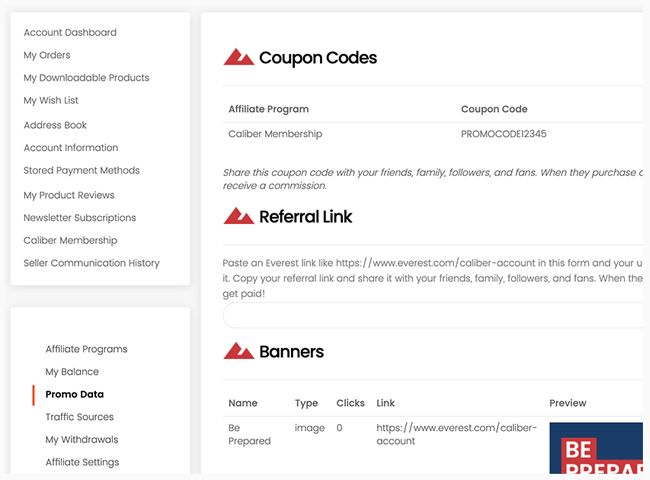Open My Balance
Viewport: 650px width, 480px height.
[72, 372]
